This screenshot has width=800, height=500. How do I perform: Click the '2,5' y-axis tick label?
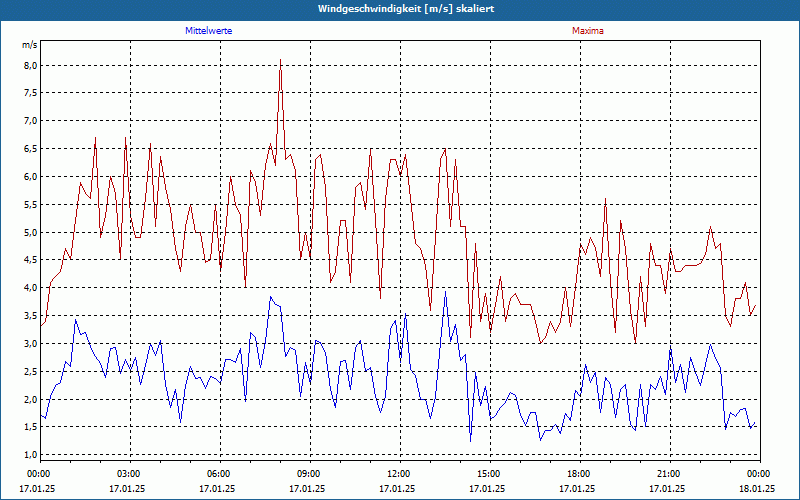click(30, 371)
